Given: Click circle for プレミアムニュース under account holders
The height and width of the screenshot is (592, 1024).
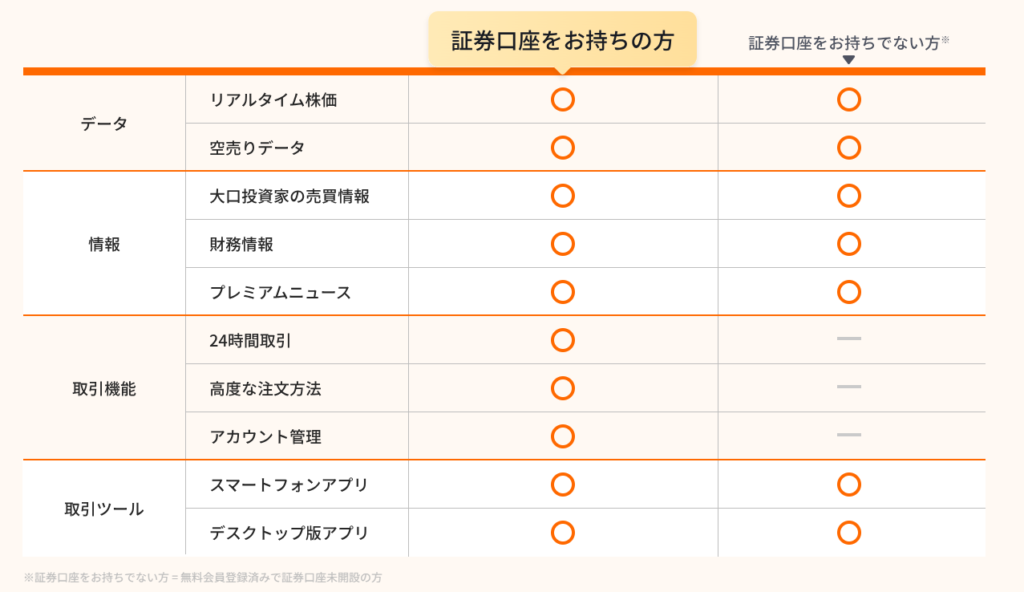Looking at the screenshot, I should click(x=563, y=292).
